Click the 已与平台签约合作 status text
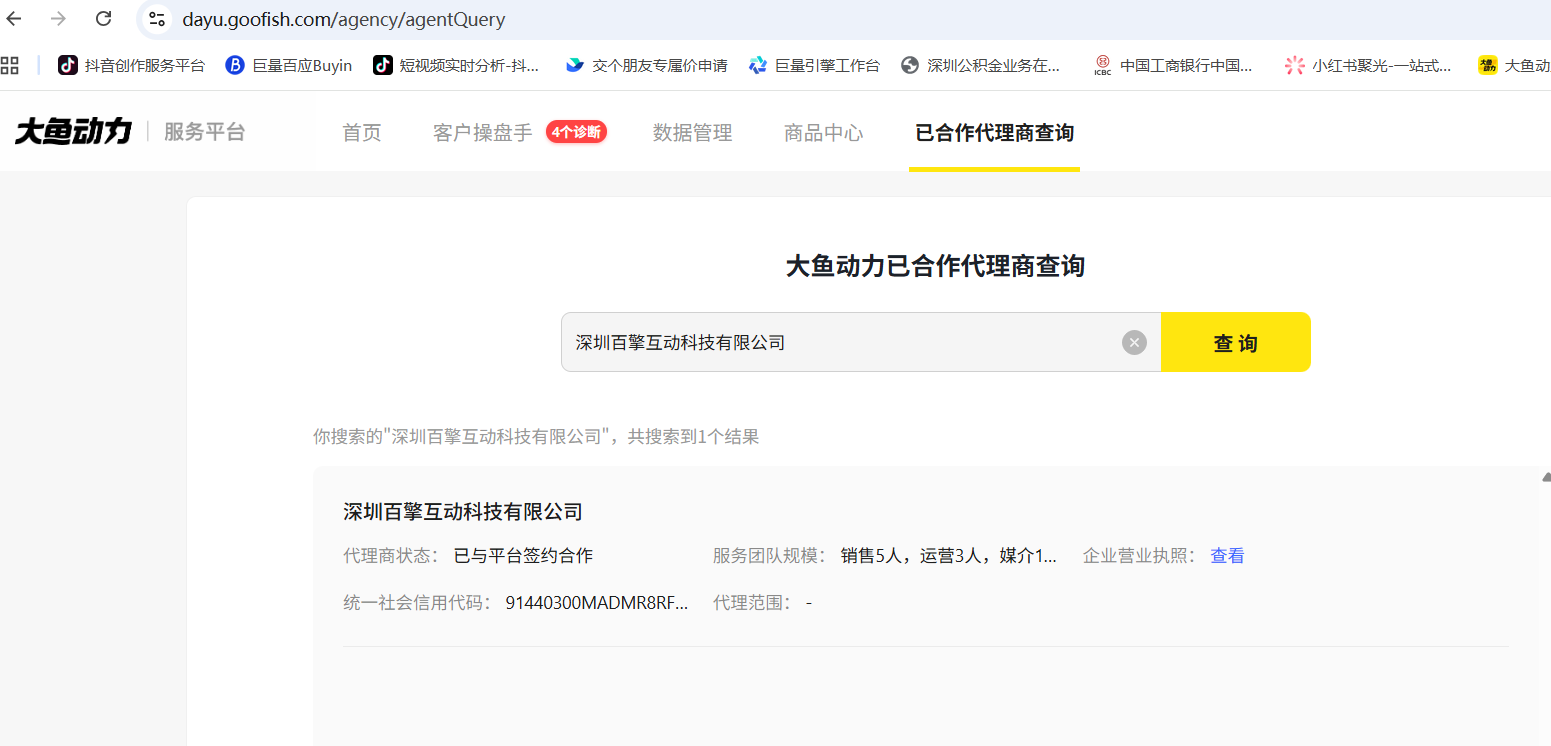Viewport: 1551px width, 746px height. [523, 556]
